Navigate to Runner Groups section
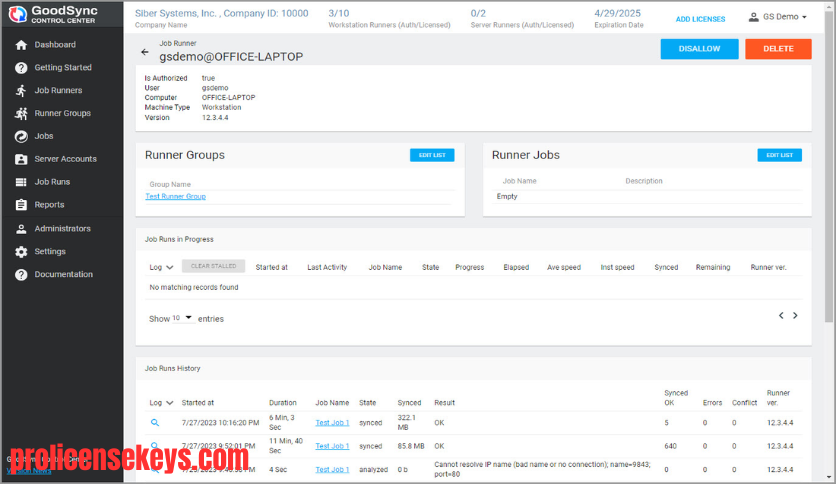Screen dimensions: 836x484 click(x=62, y=114)
